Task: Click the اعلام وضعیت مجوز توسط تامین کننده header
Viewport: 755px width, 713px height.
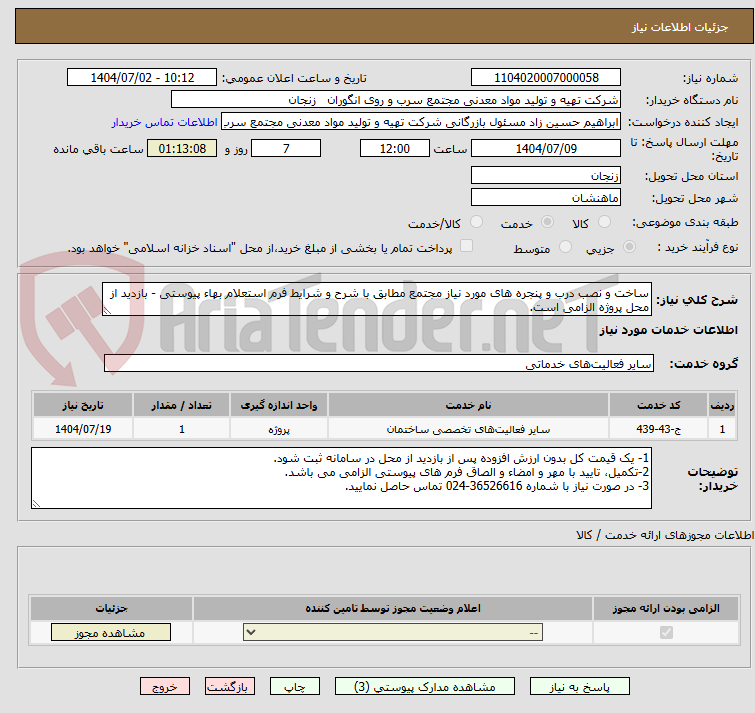Action: point(393,609)
